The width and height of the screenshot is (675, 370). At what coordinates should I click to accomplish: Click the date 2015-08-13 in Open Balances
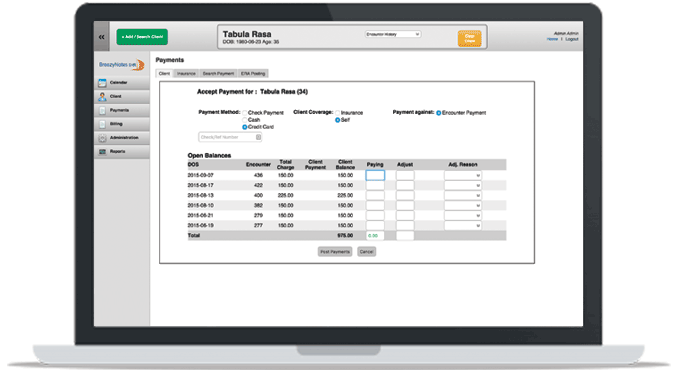coord(201,196)
